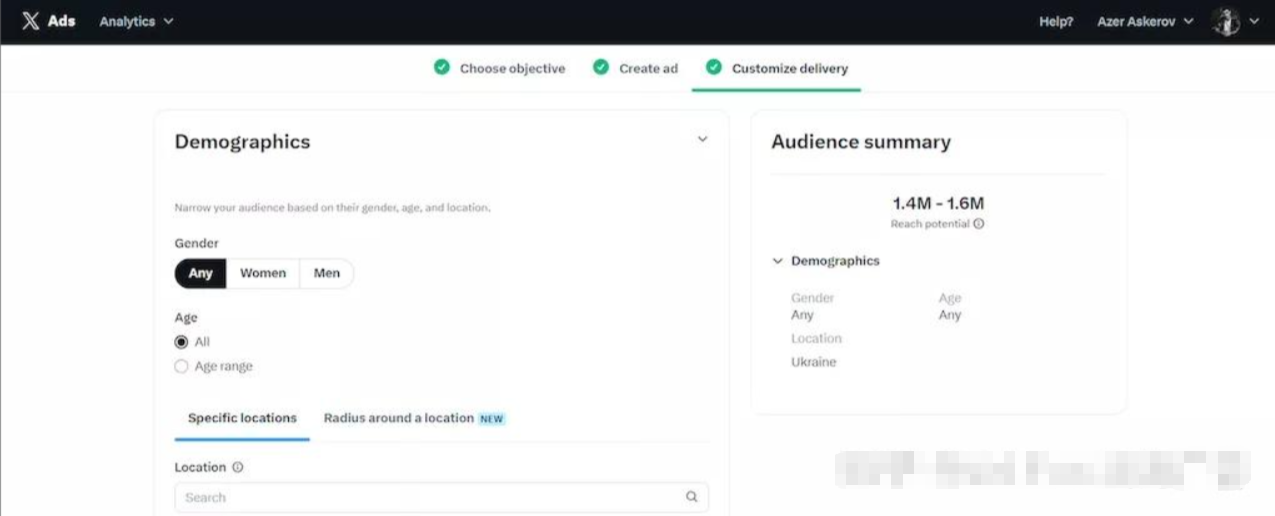
Task: Click the Customize delivery step checkmark icon
Action: [713, 67]
